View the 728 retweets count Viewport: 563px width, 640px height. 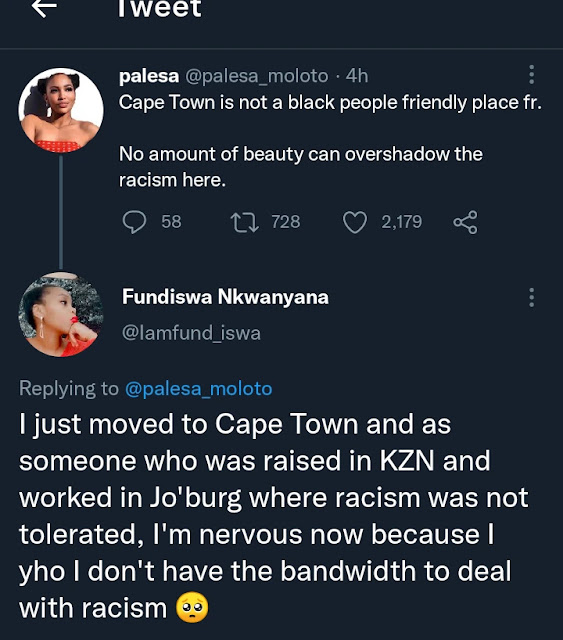pyautogui.click(x=286, y=222)
